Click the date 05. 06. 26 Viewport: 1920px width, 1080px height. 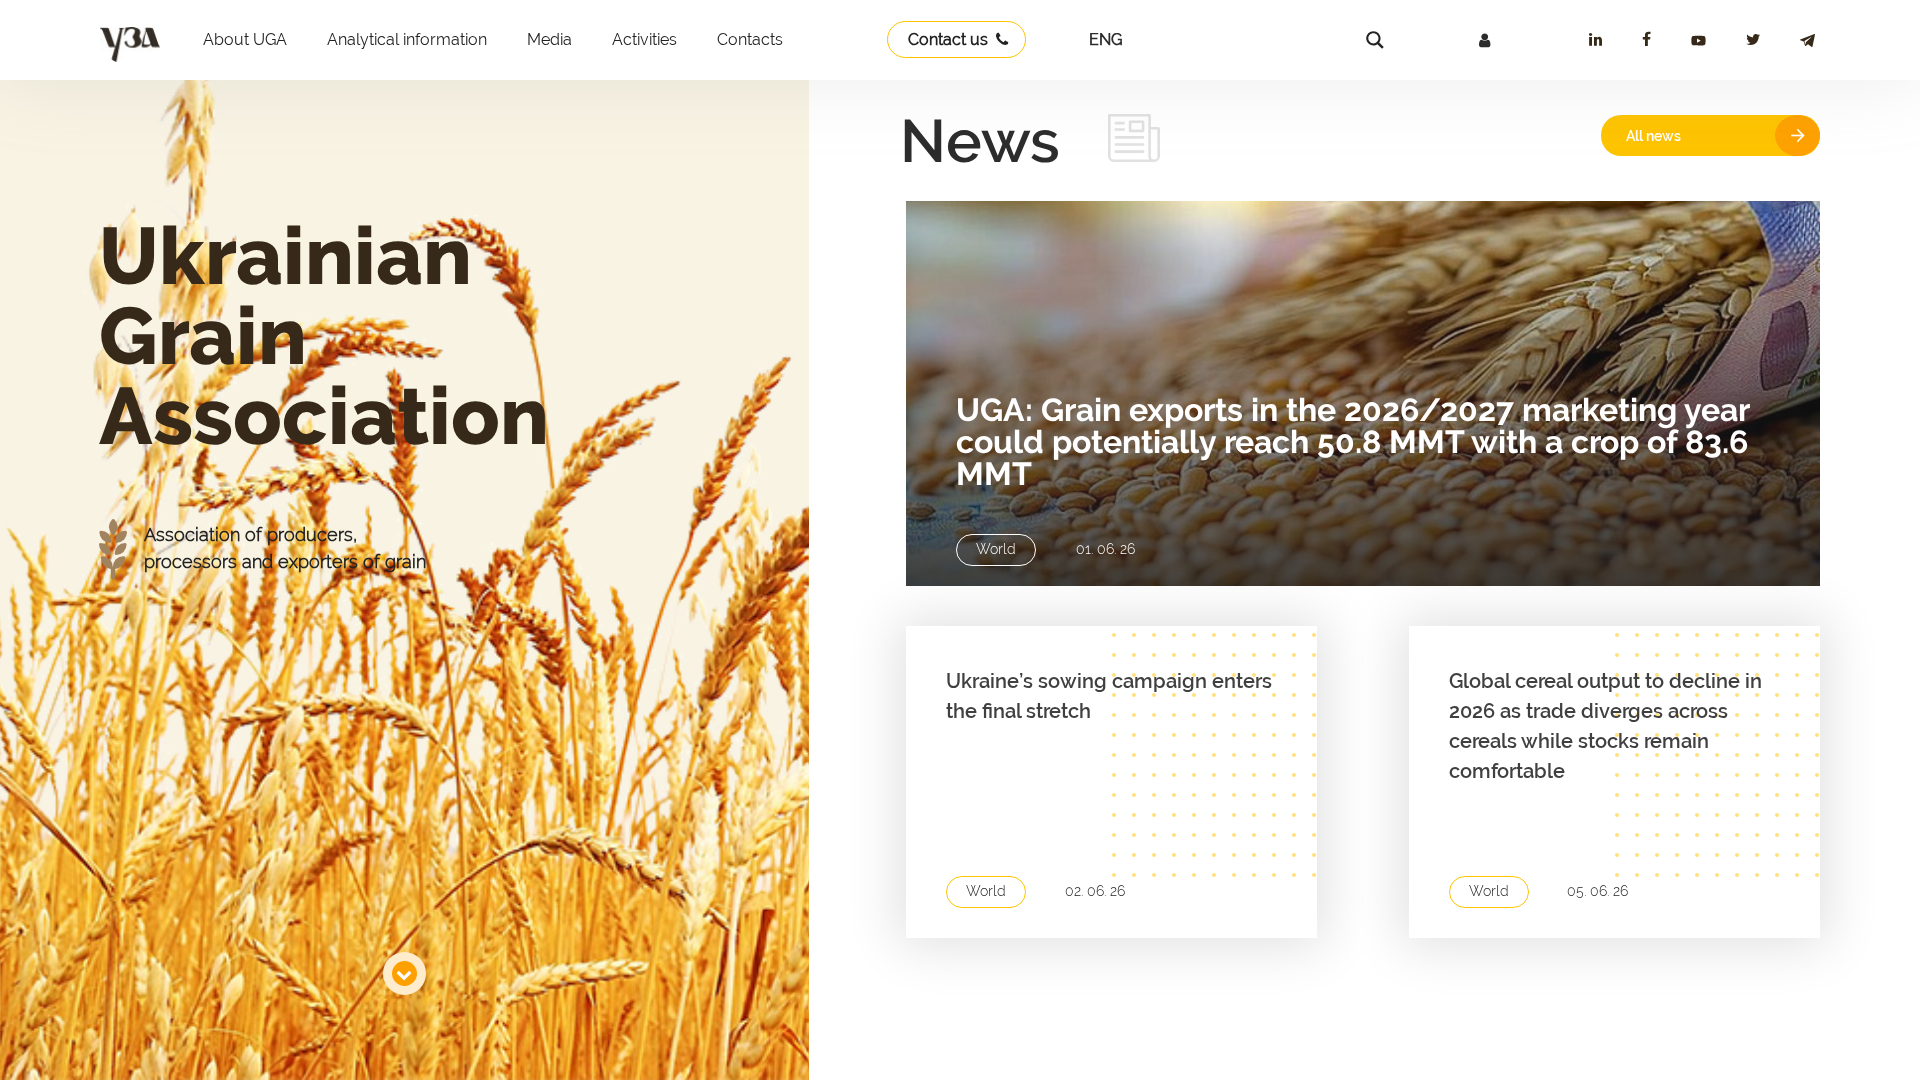coord(1598,891)
